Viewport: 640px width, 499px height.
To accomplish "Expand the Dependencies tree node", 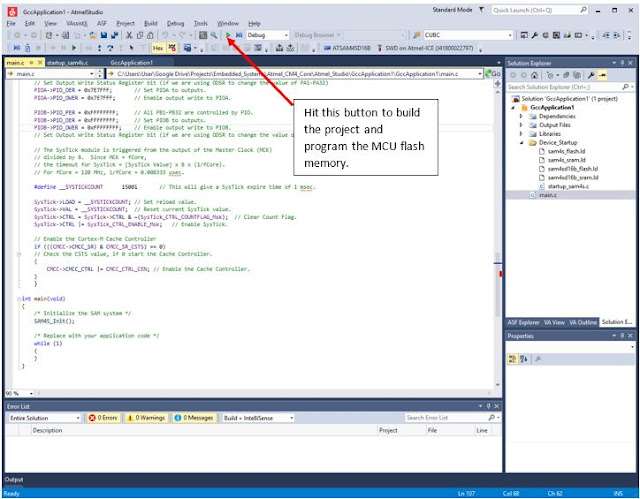I will click(521, 116).
